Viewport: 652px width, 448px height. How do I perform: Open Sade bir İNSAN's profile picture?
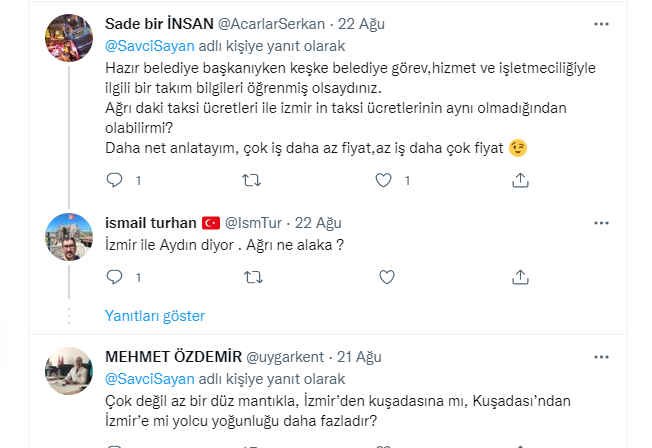pos(70,40)
